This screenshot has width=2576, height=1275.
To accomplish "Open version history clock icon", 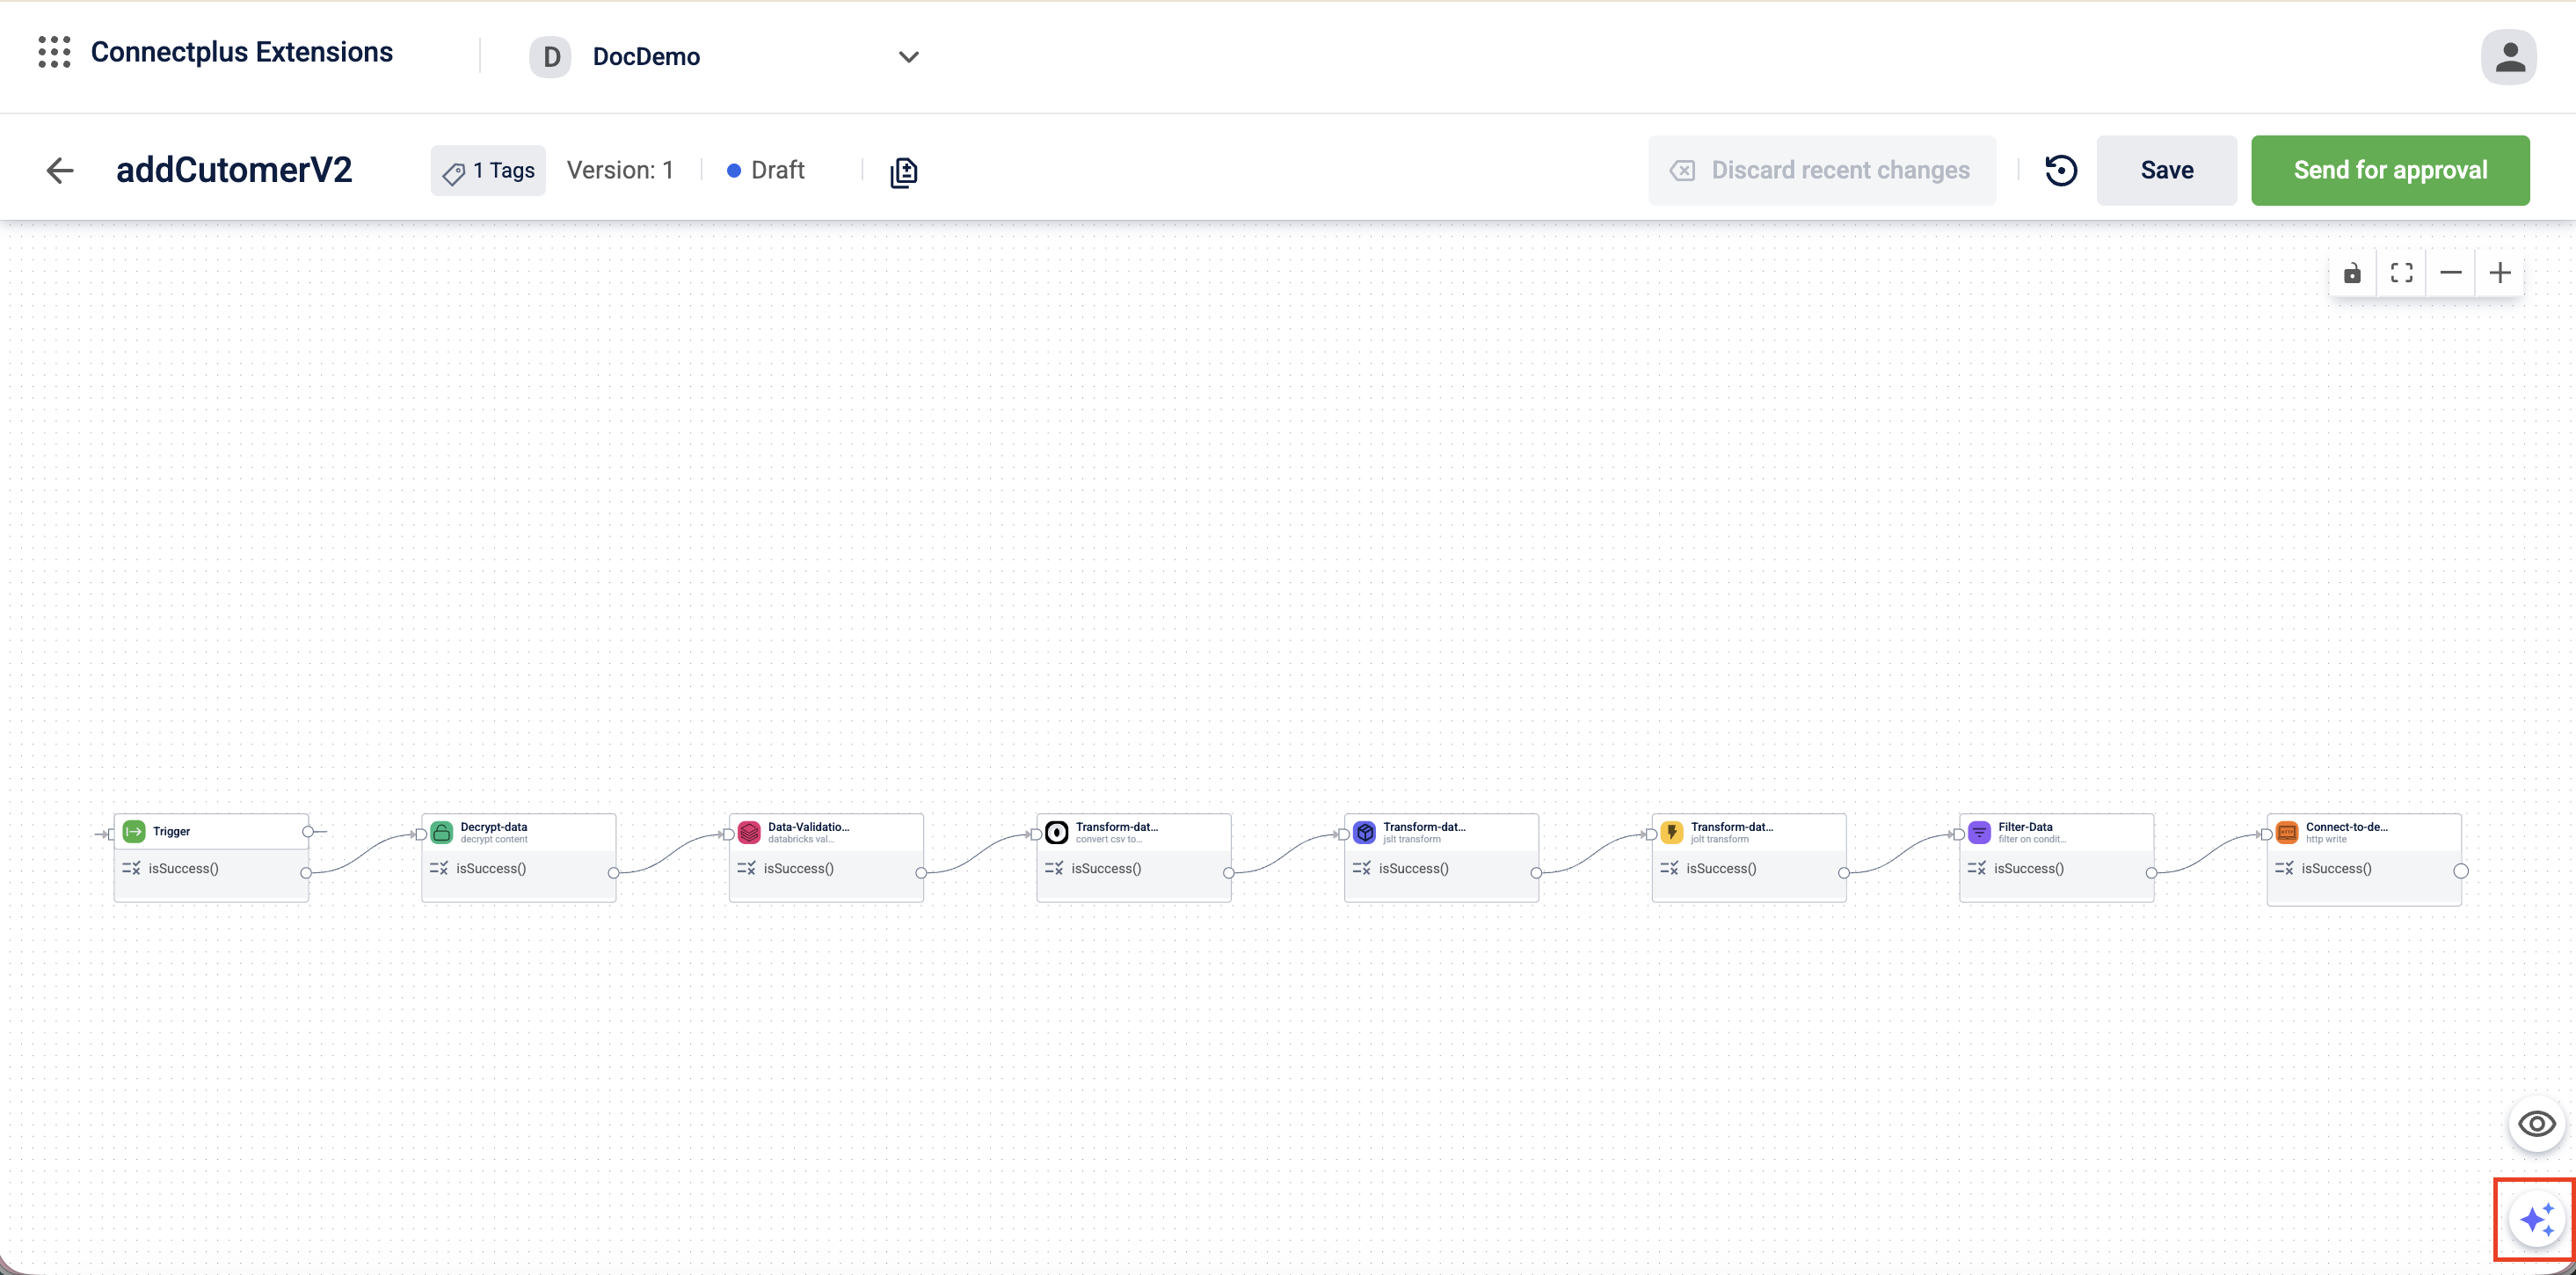I will (x=2061, y=171).
